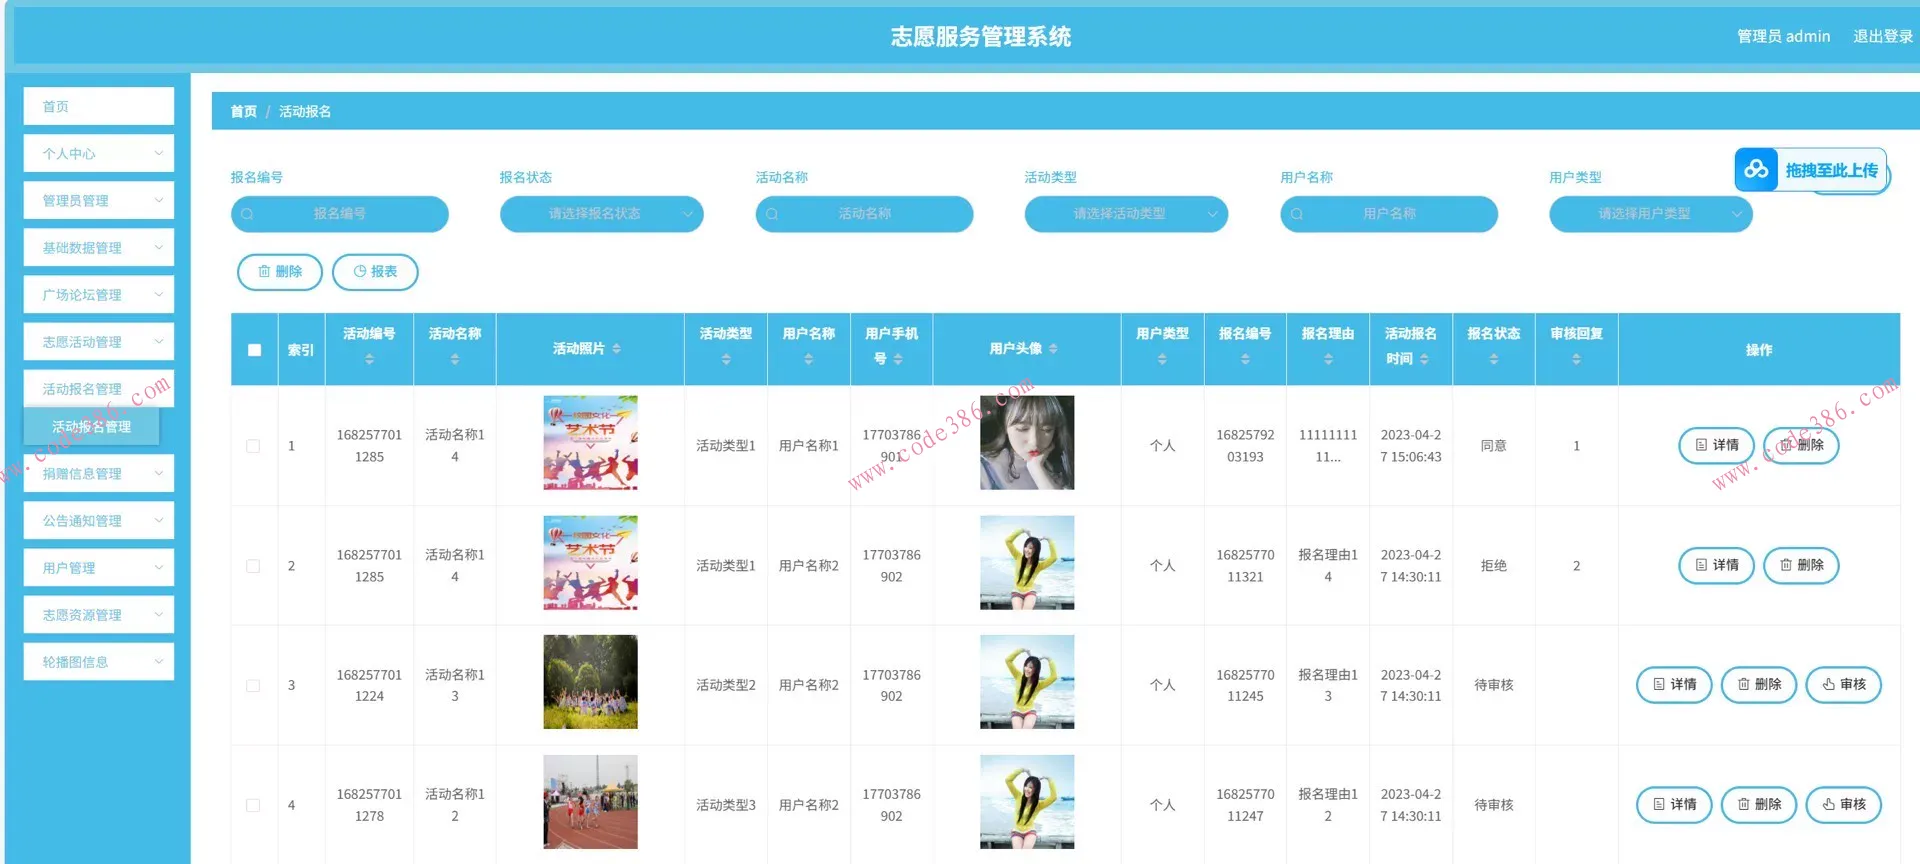Click 删除 for row 4
1920x864 pixels.
pyautogui.click(x=1759, y=804)
